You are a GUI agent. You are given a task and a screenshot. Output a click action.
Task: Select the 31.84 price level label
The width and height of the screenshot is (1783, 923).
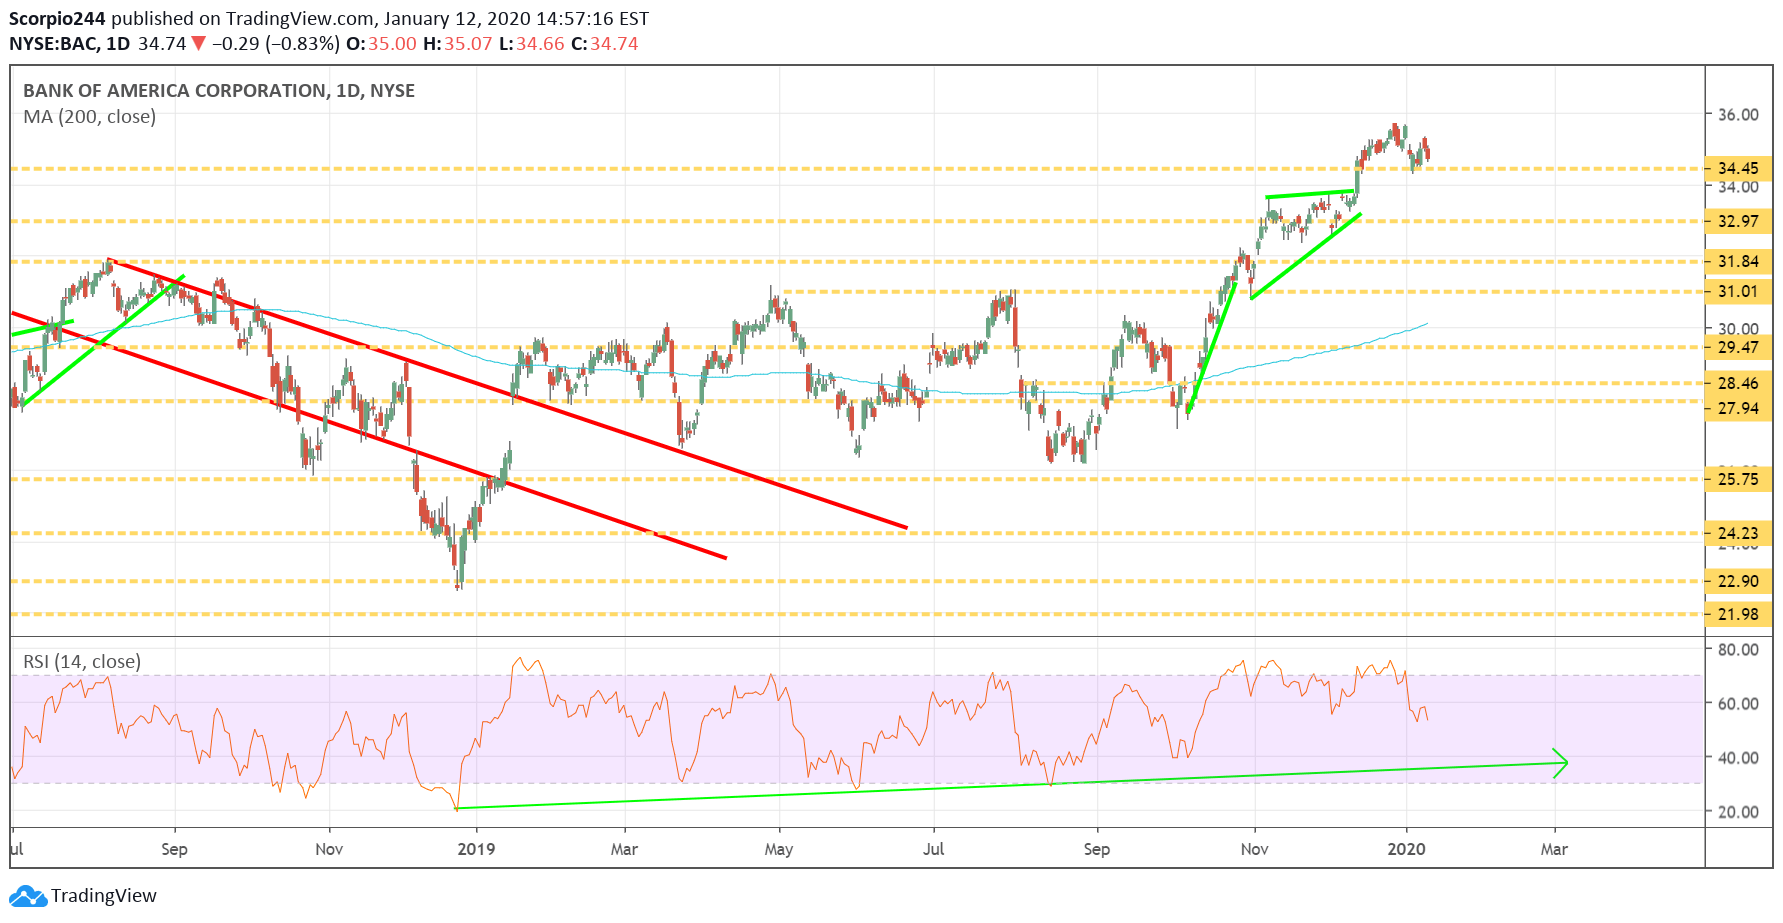[1738, 261]
